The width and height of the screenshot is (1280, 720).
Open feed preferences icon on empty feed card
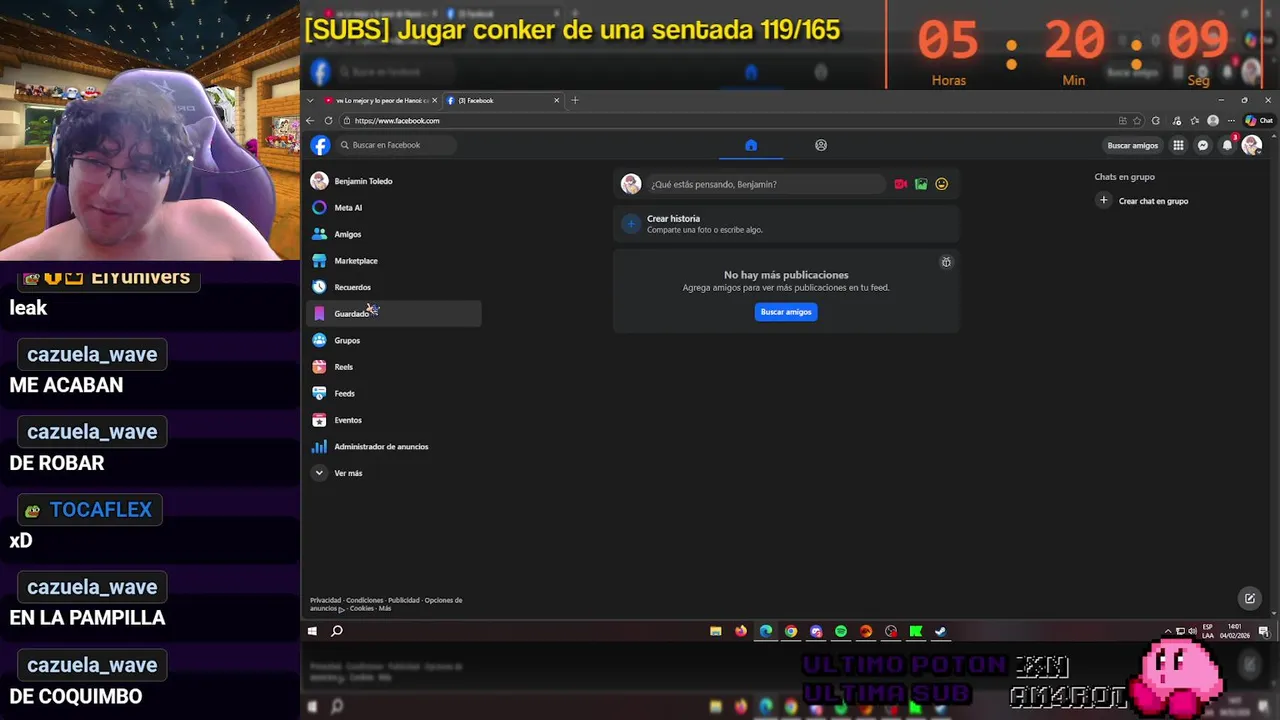point(946,262)
